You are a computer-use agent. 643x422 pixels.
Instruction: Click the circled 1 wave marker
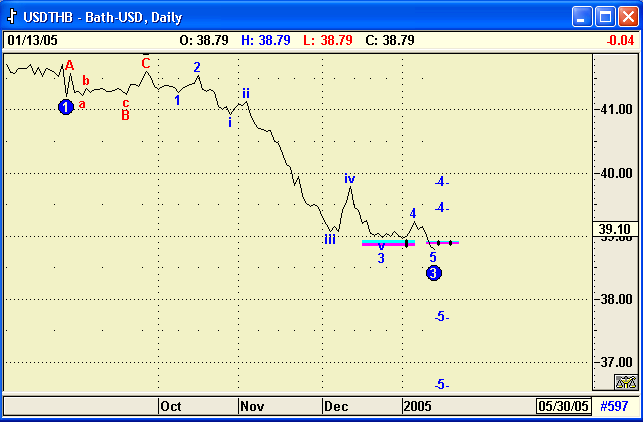pos(66,107)
